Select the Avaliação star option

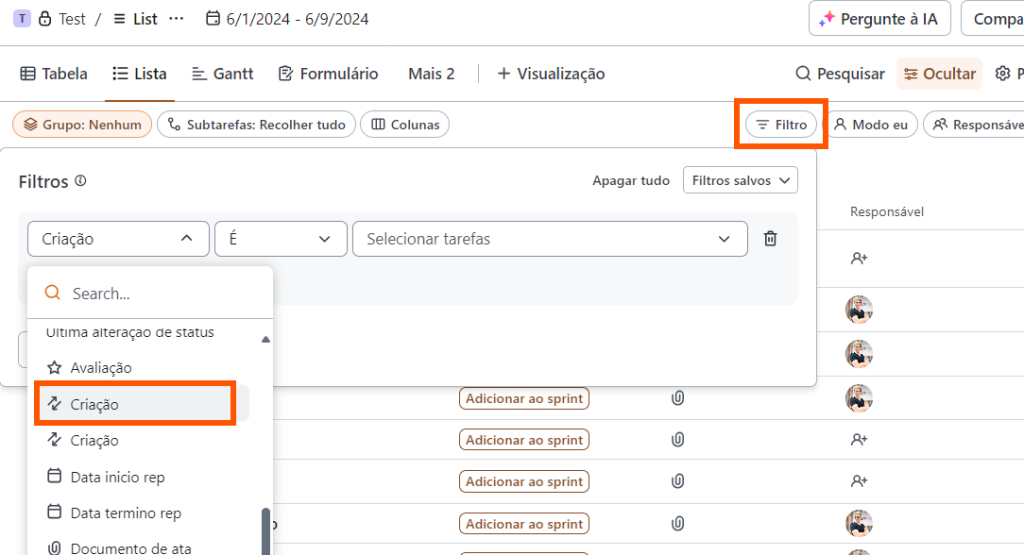tap(100, 368)
